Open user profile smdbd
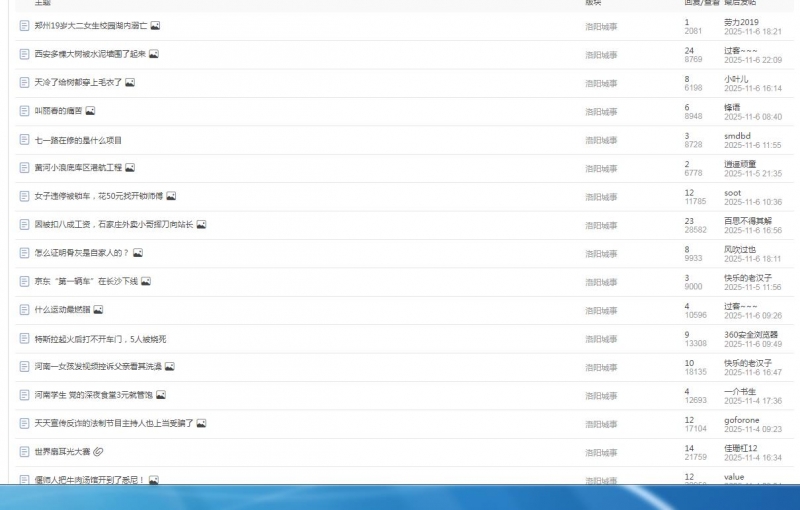This screenshot has width=800, height=510. (x=737, y=136)
